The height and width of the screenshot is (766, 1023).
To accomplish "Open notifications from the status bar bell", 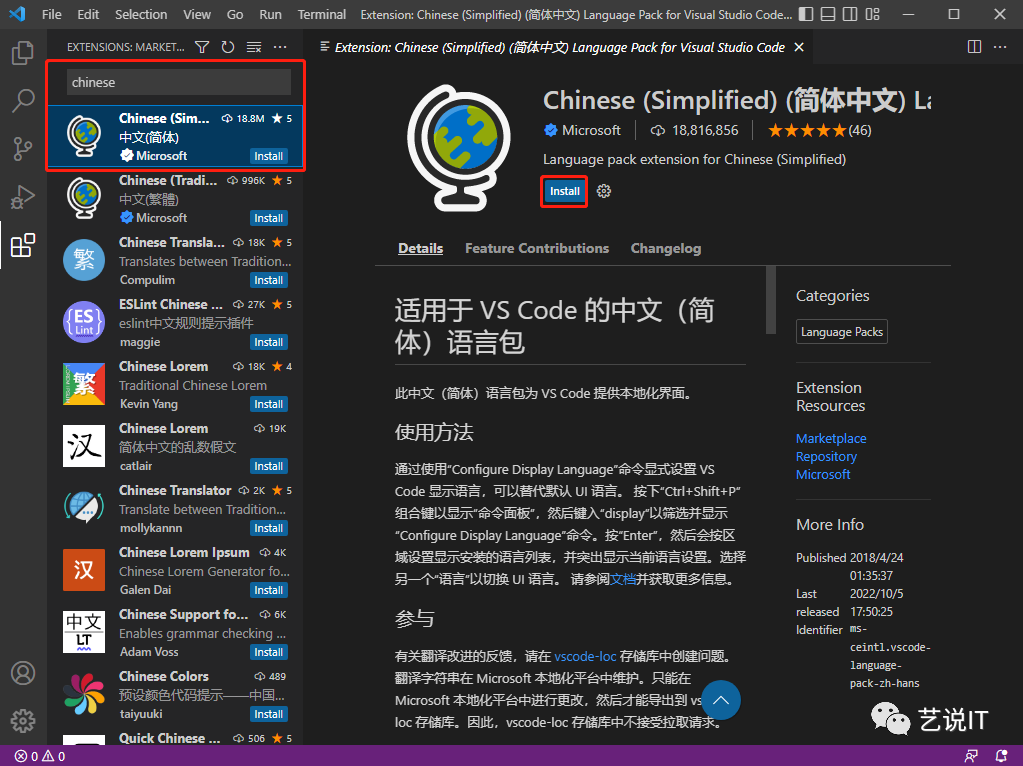I will (x=1000, y=756).
